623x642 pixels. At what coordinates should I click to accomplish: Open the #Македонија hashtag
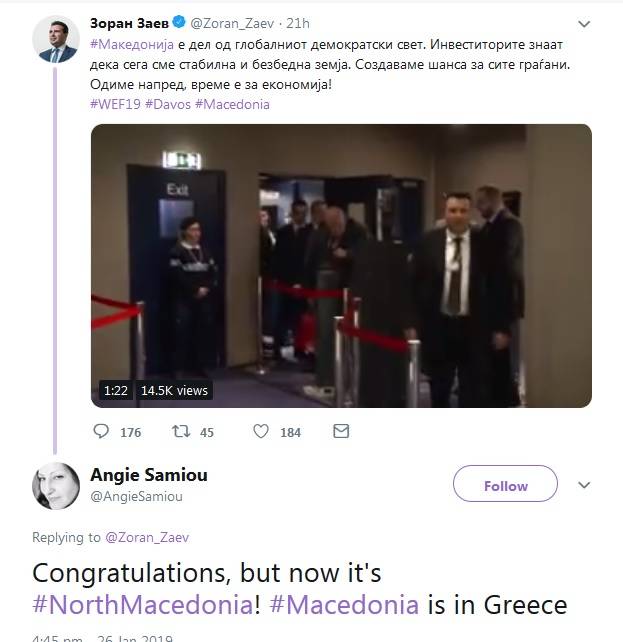click(132, 44)
